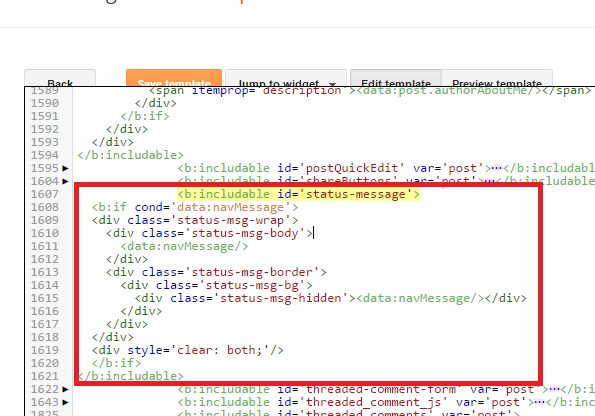The height and width of the screenshot is (416, 595).
Task: Click closing </b:includable> on line 1594
Action: coord(131,155)
